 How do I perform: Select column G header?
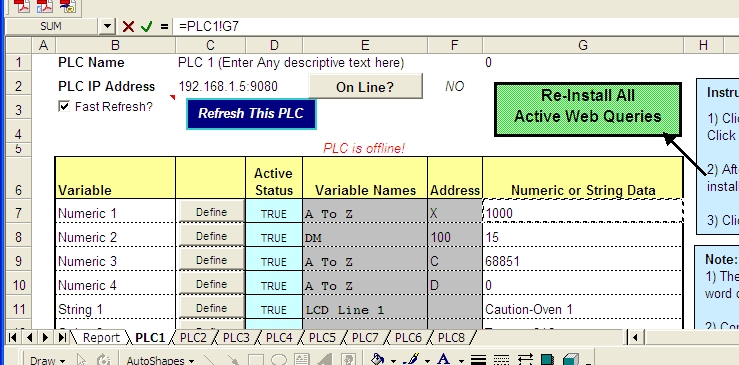coord(583,45)
